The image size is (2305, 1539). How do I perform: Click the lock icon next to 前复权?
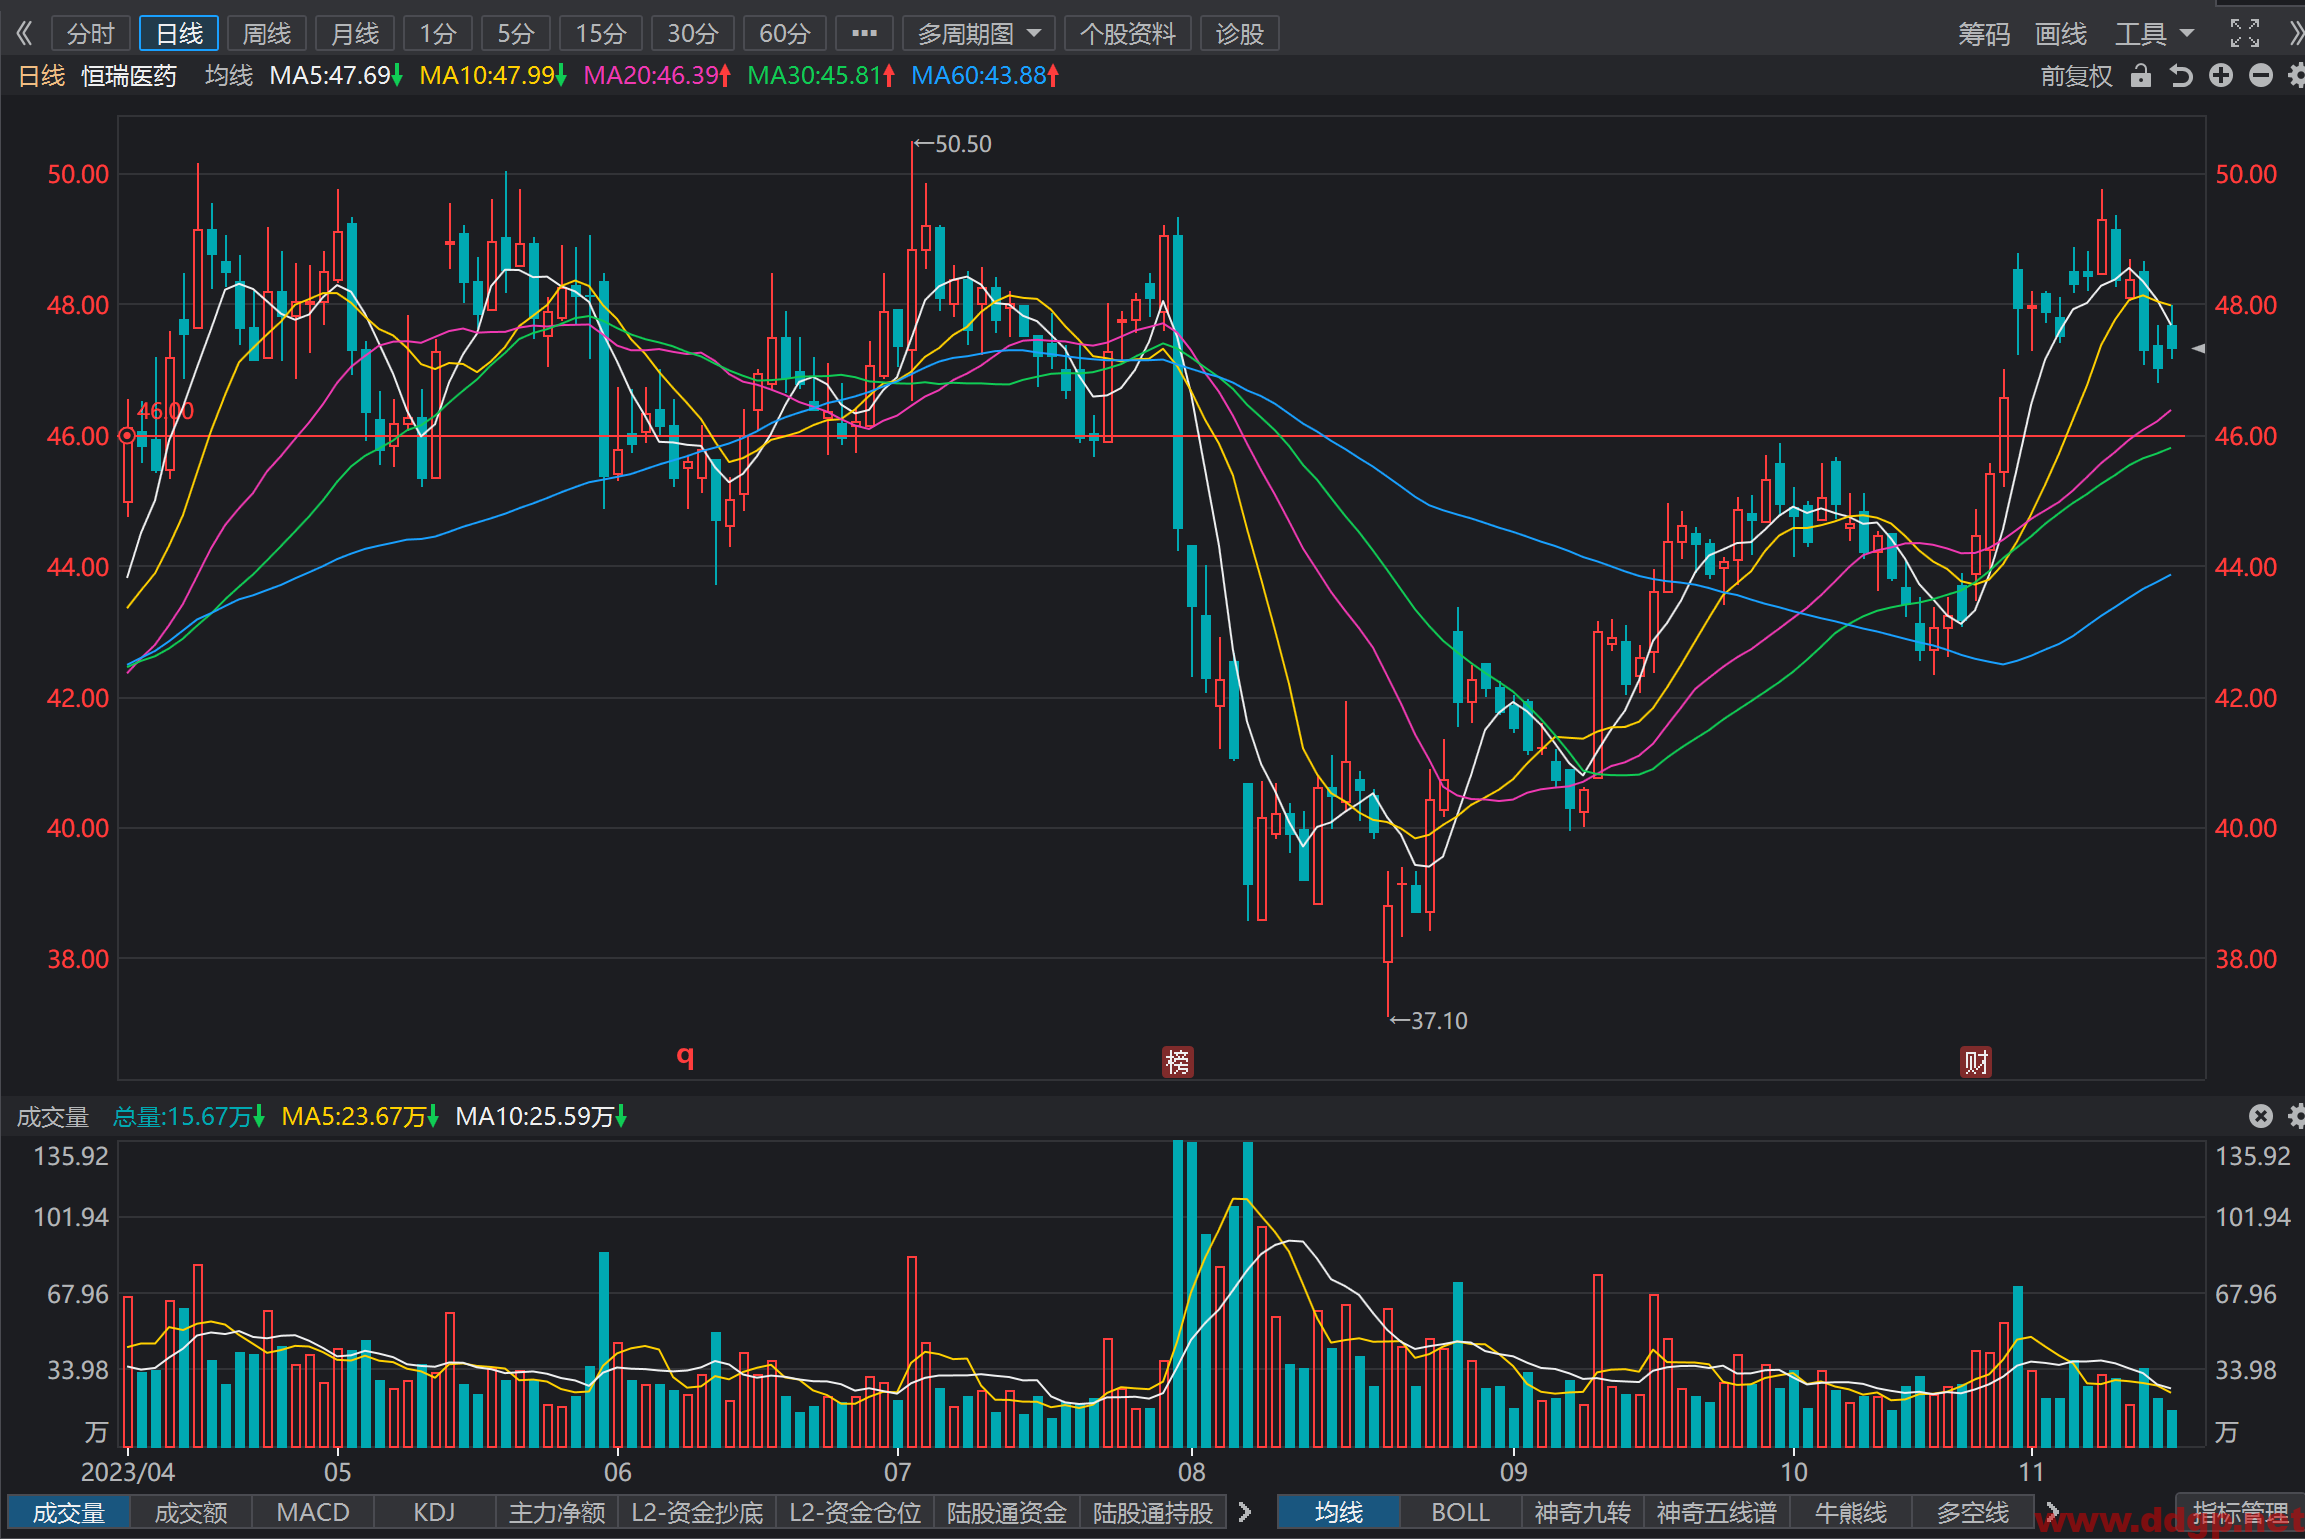[2140, 76]
